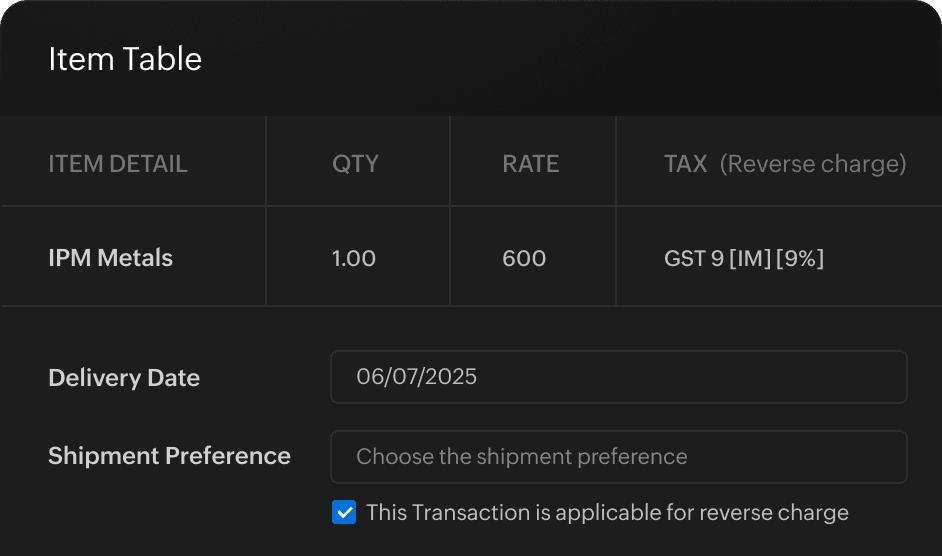
Task: Click the "(Reverse charge)" note in tax header
Action: [x=813, y=164]
